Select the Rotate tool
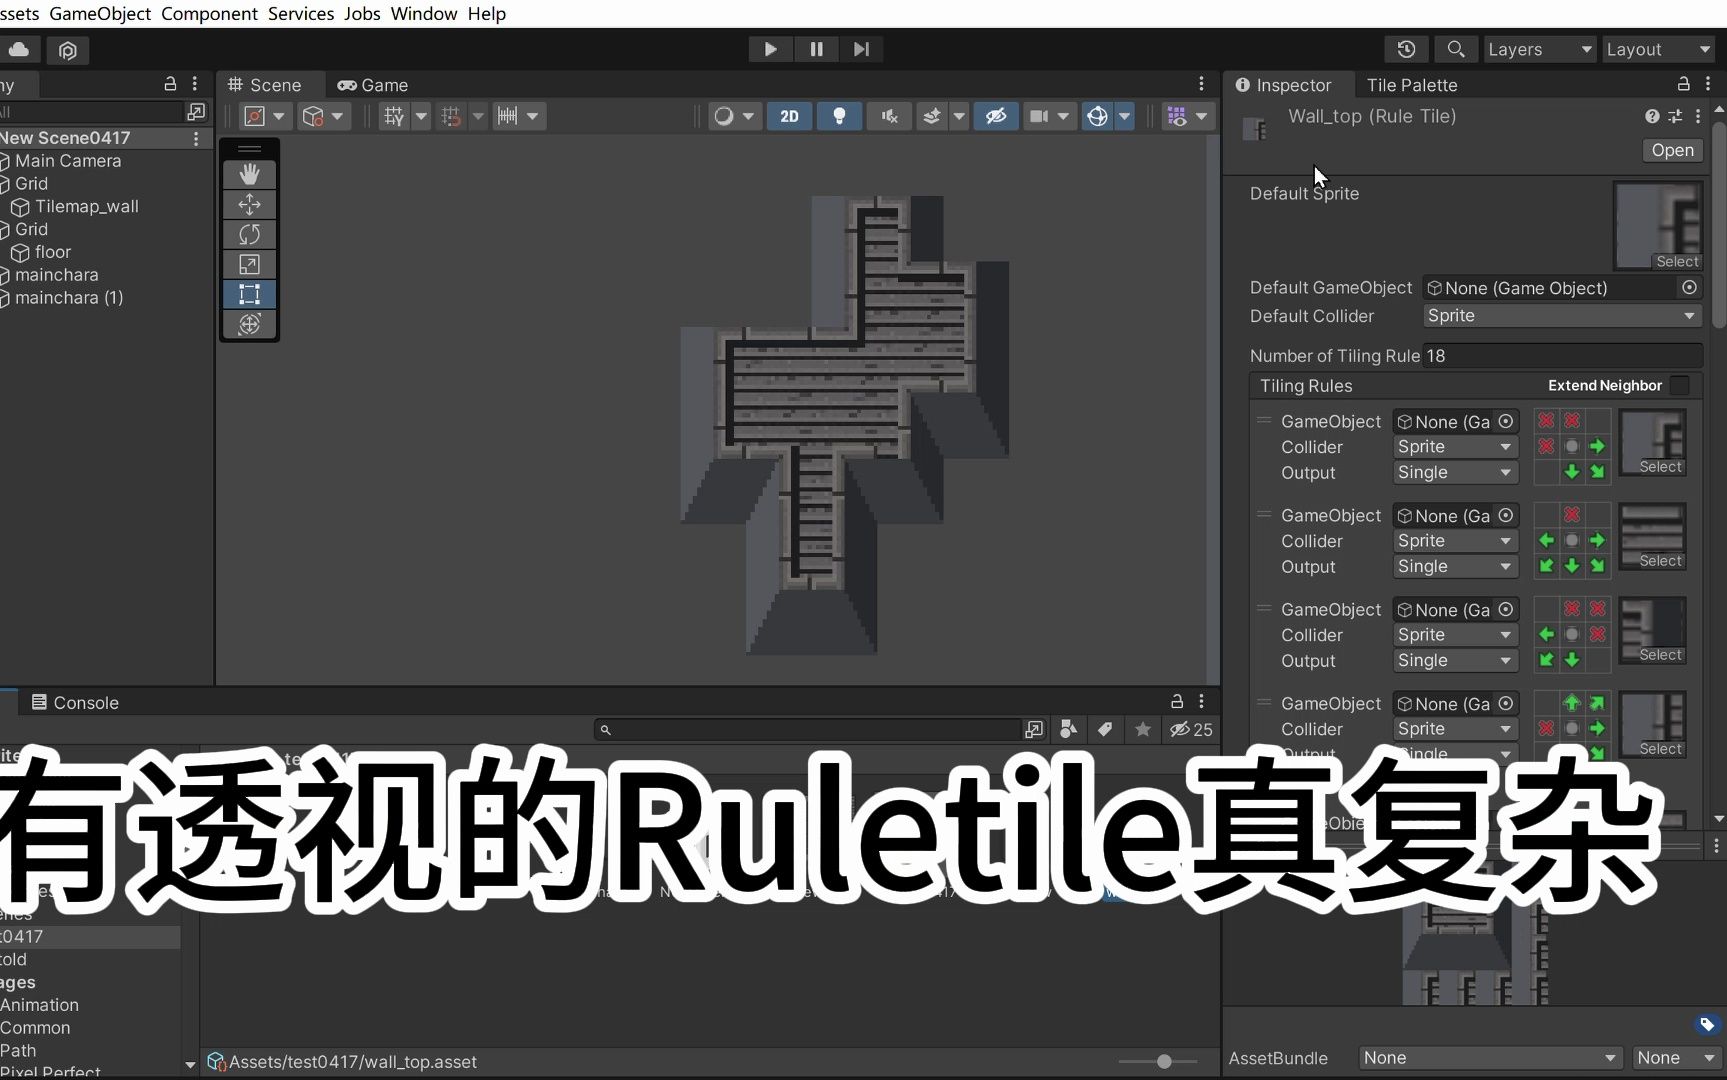Image resolution: width=1727 pixels, height=1080 pixels. (249, 234)
